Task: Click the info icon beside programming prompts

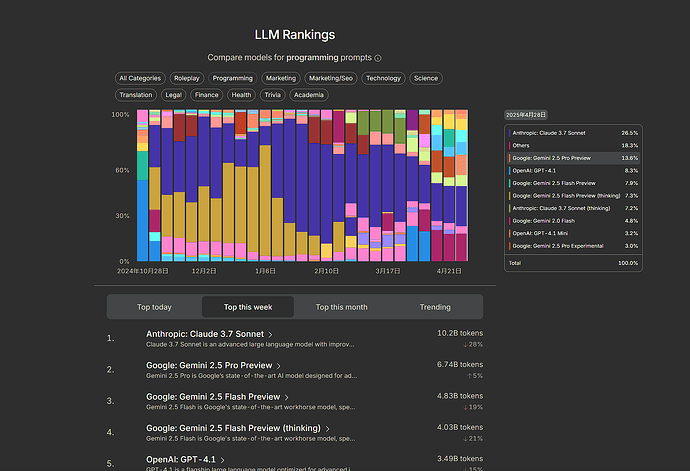Action: pyautogui.click(x=378, y=58)
